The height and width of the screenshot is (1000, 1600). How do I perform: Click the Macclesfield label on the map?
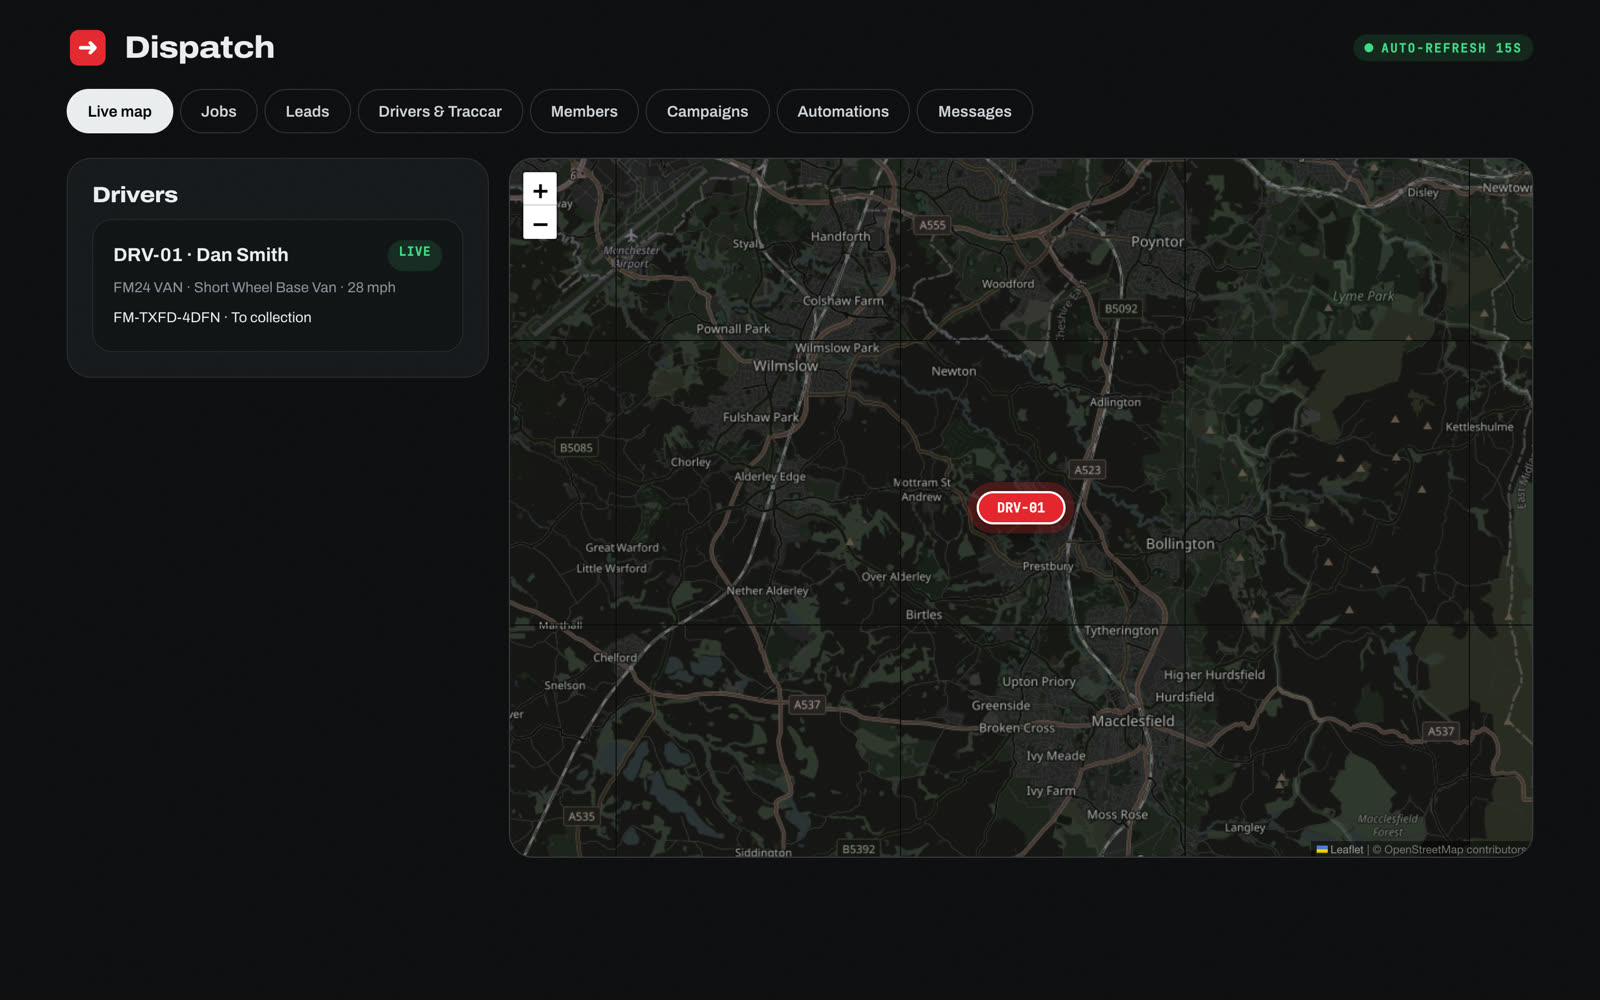click(1133, 721)
